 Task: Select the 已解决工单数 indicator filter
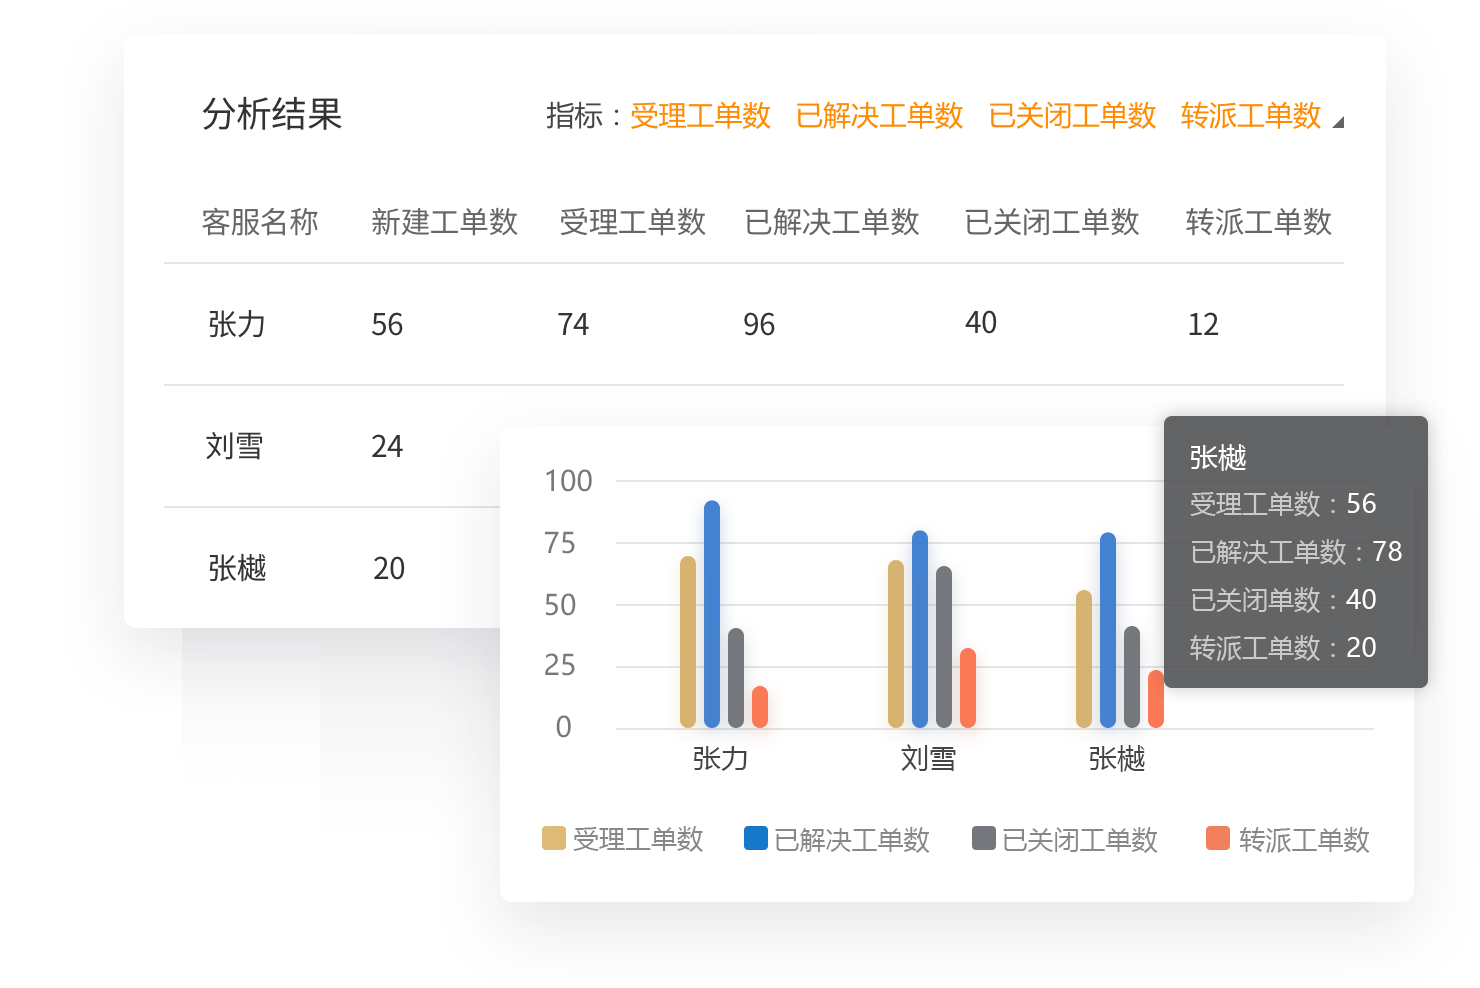(x=879, y=116)
